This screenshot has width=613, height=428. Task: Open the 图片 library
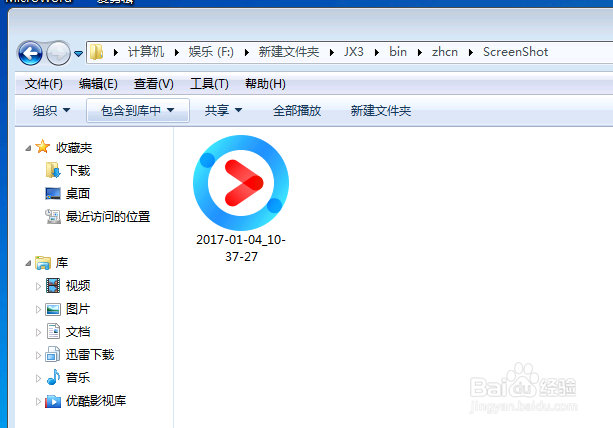pyautogui.click(x=78, y=309)
